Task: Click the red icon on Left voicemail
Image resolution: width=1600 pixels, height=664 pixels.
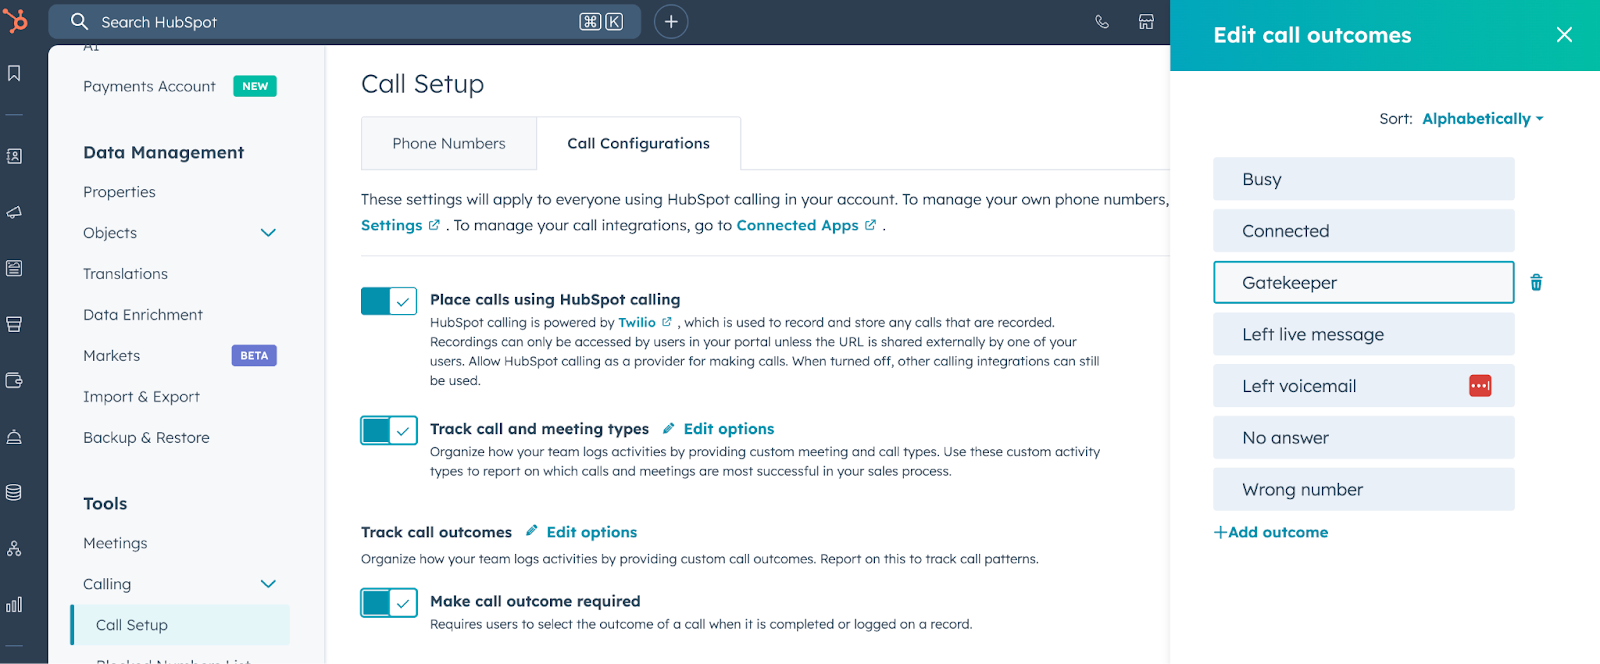Action: point(1480,386)
